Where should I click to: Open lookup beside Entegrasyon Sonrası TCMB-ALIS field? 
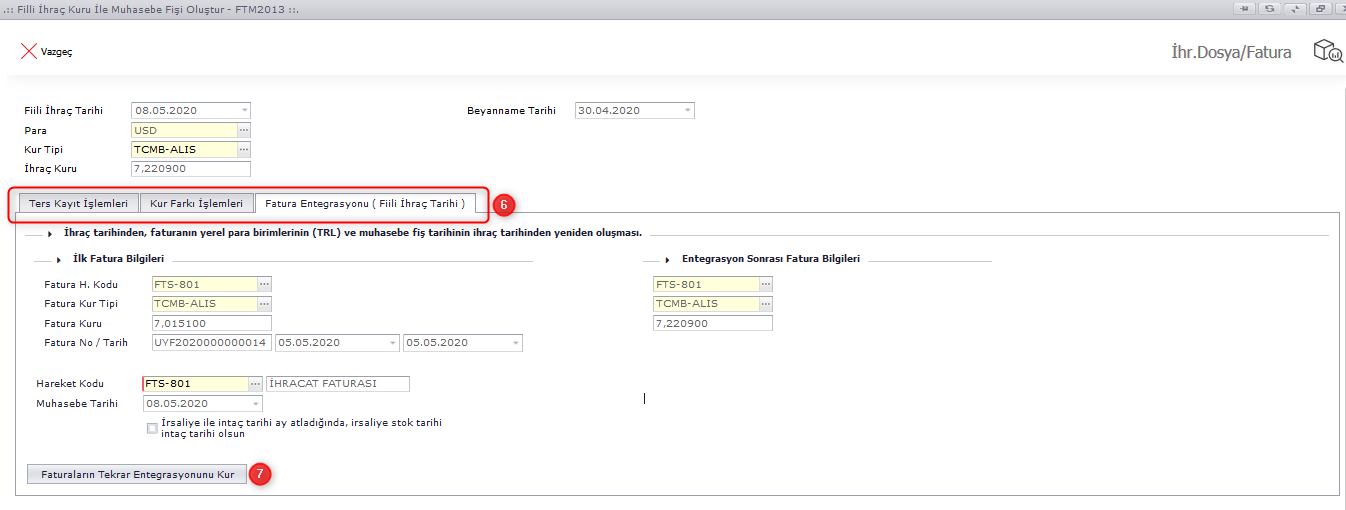(x=766, y=304)
